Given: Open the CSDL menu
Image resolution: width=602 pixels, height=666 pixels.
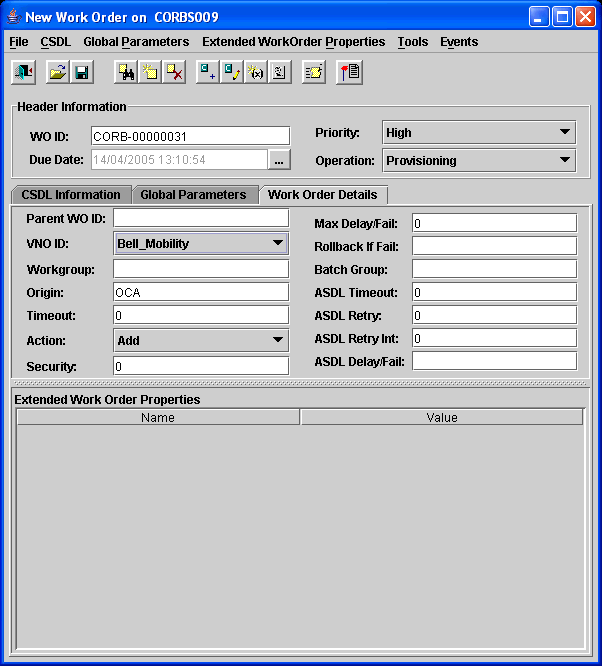Looking at the screenshot, I should [56, 42].
